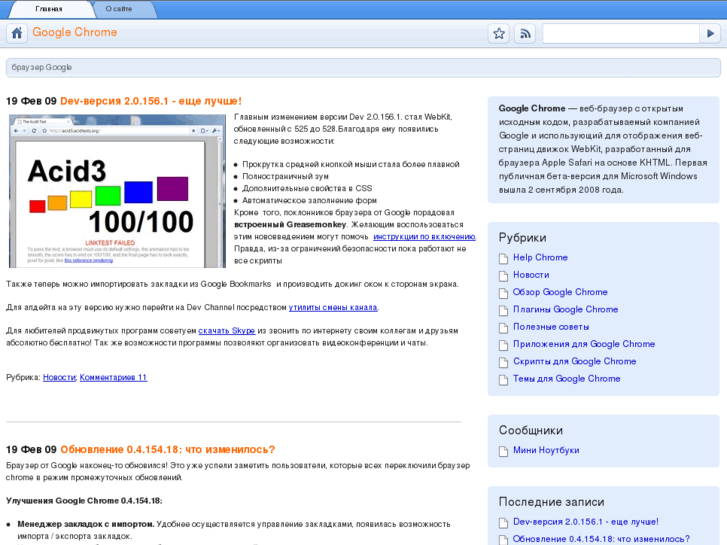
Task: Click document icon beside Приложения для Google Chrome
Action: tap(504, 345)
